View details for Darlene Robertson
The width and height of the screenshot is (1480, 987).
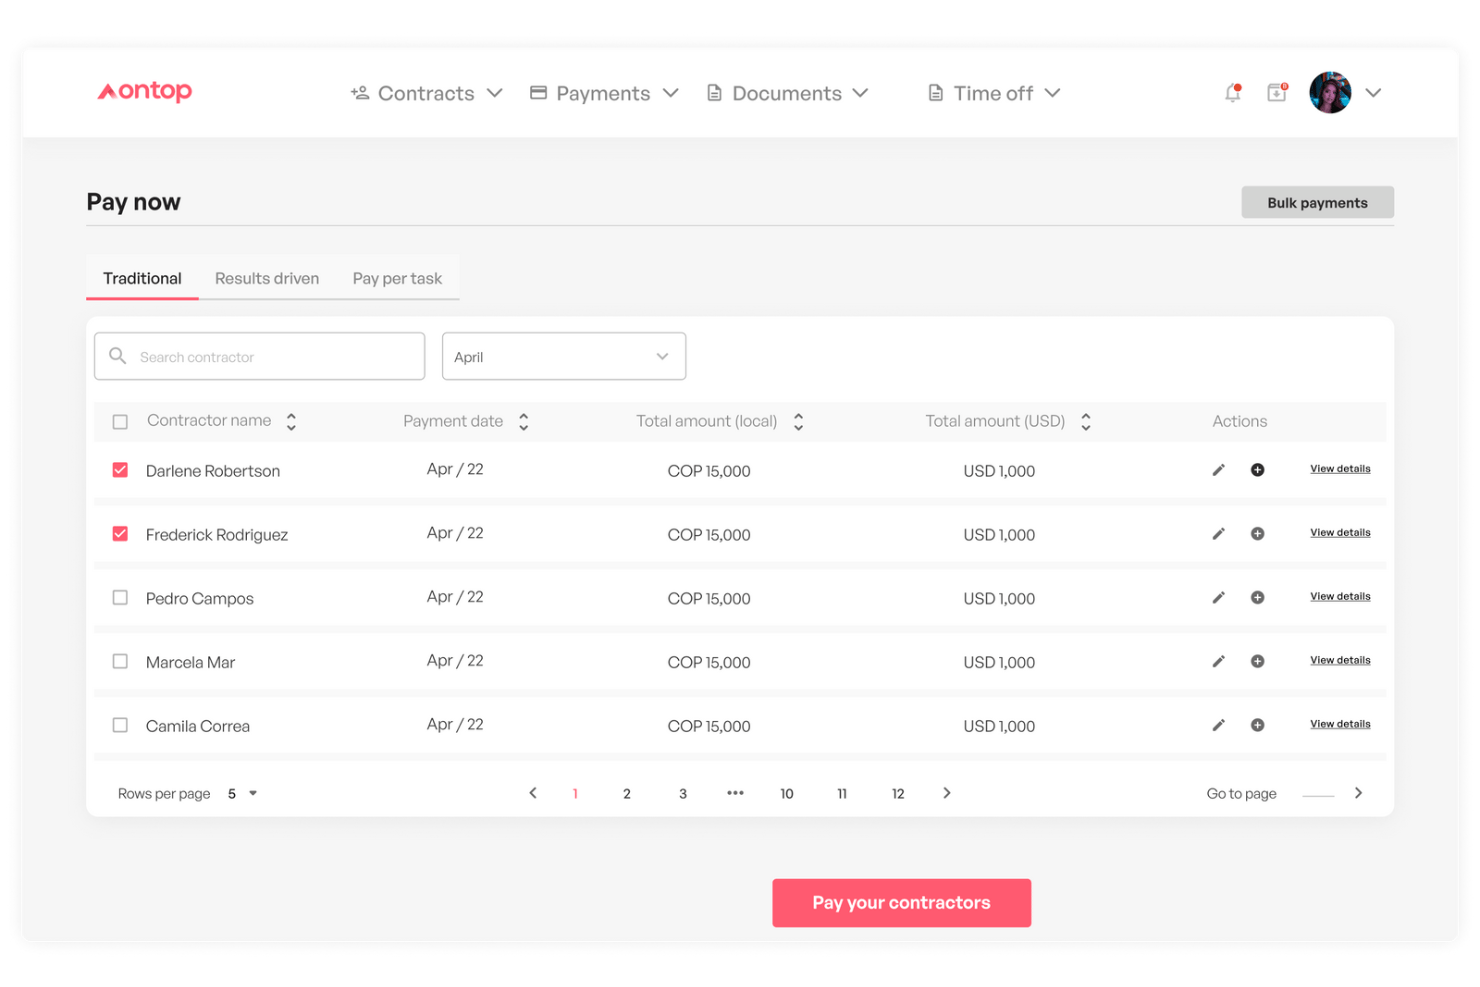click(x=1340, y=469)
